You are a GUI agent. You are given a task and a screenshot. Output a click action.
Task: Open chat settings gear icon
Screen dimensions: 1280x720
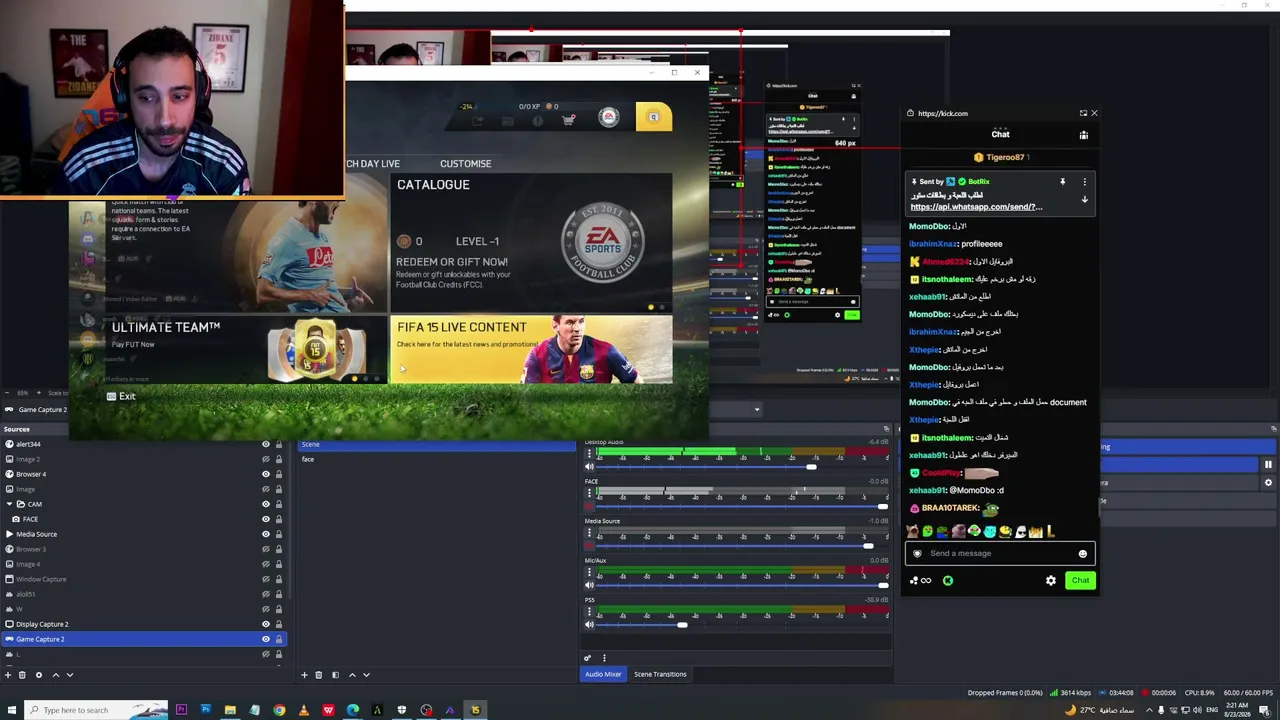[x=1050, y=581]
